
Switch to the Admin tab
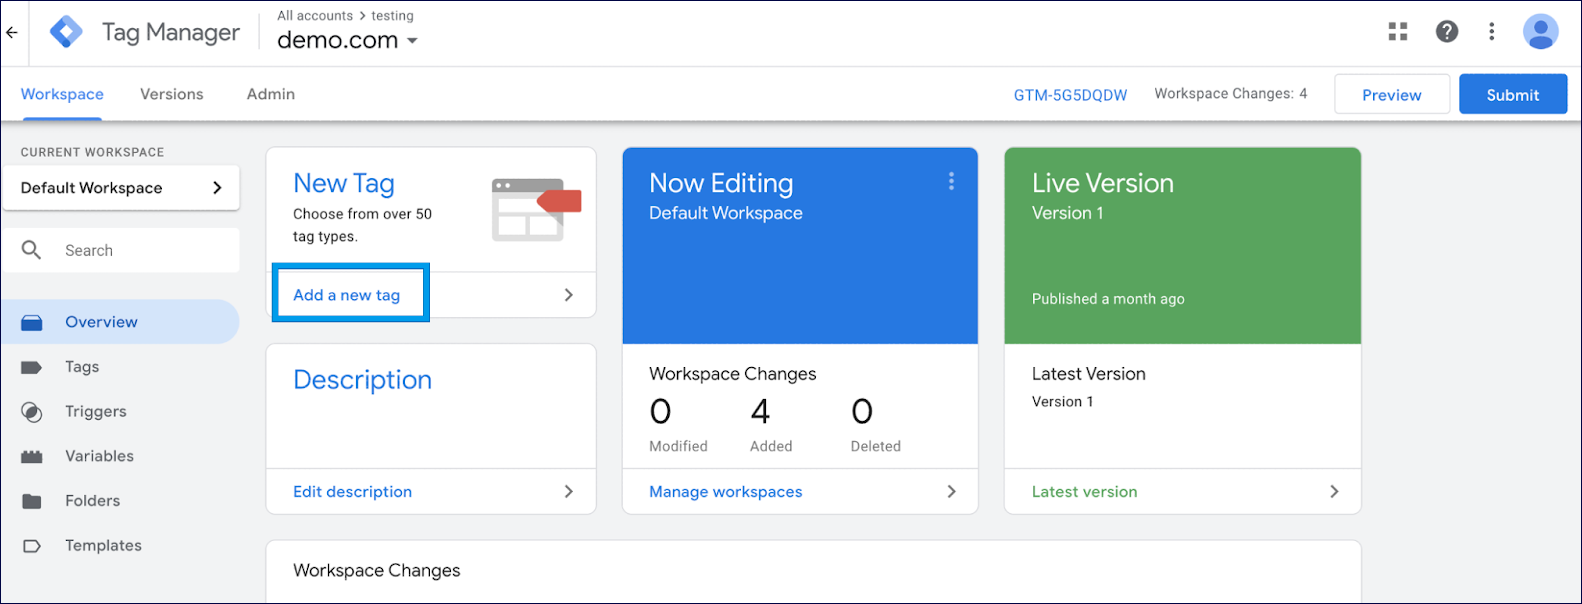(270, 94)
